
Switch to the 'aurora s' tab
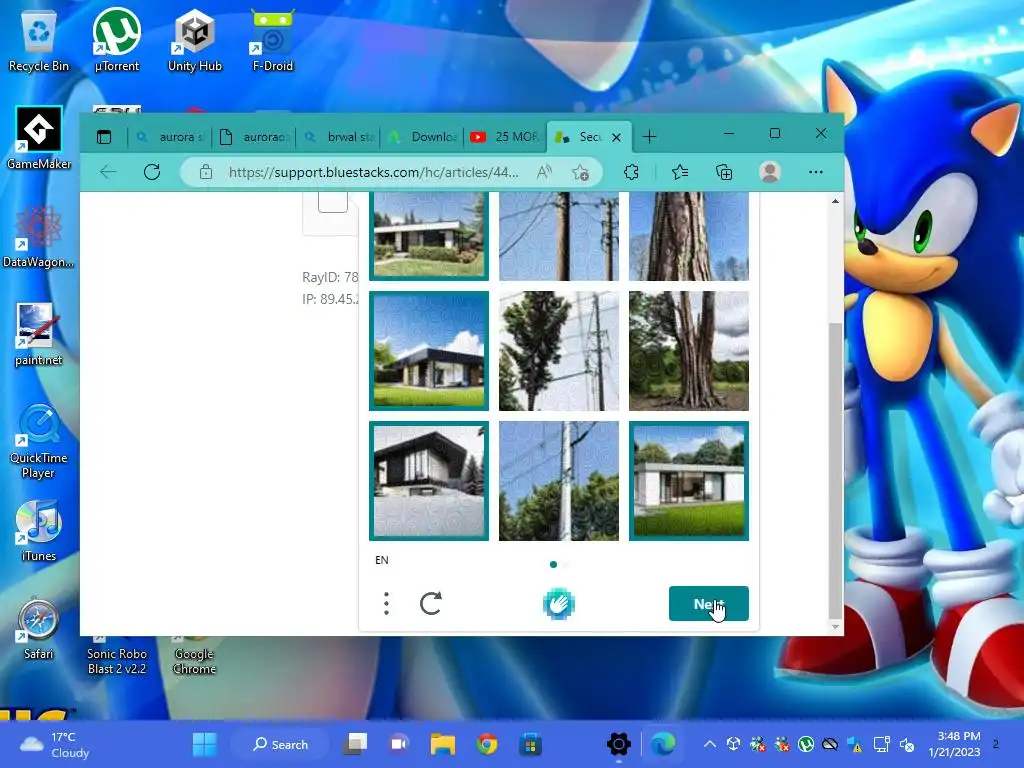pyautogui.click(x=170, y=137)
